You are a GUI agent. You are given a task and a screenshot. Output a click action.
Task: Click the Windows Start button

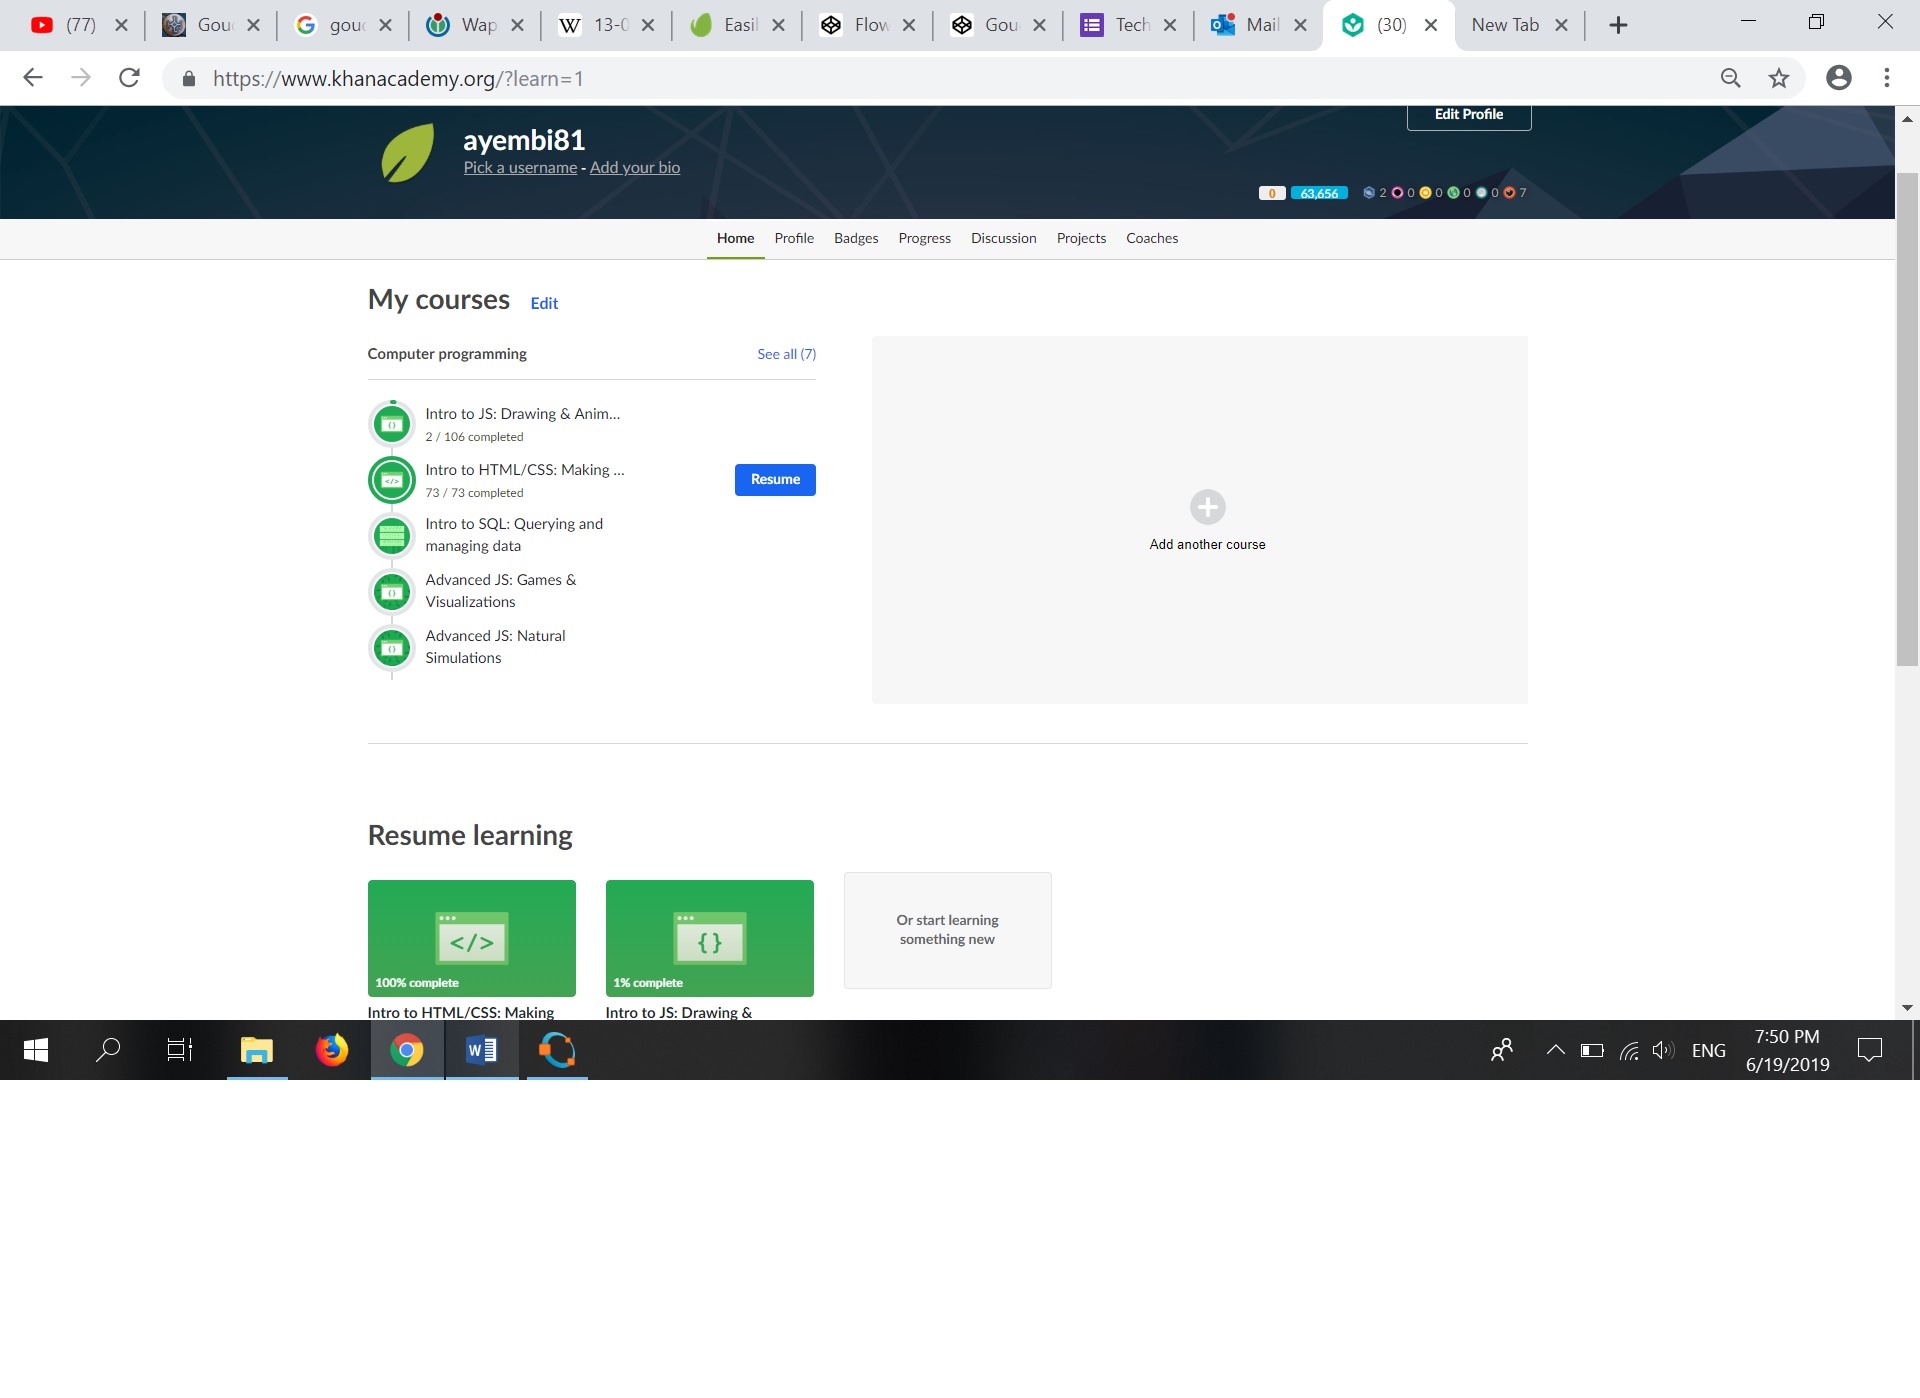(x=36, y=1050)
